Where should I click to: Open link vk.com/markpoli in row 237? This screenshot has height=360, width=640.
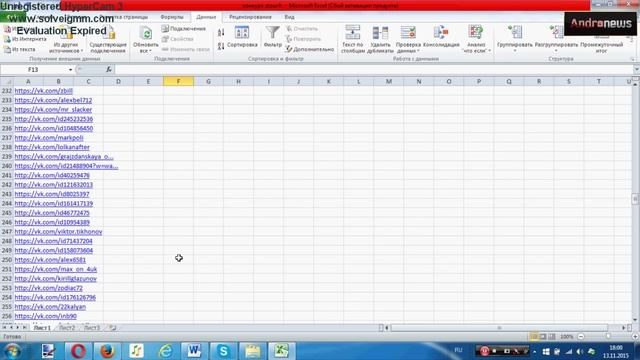[x=49, y=138]
